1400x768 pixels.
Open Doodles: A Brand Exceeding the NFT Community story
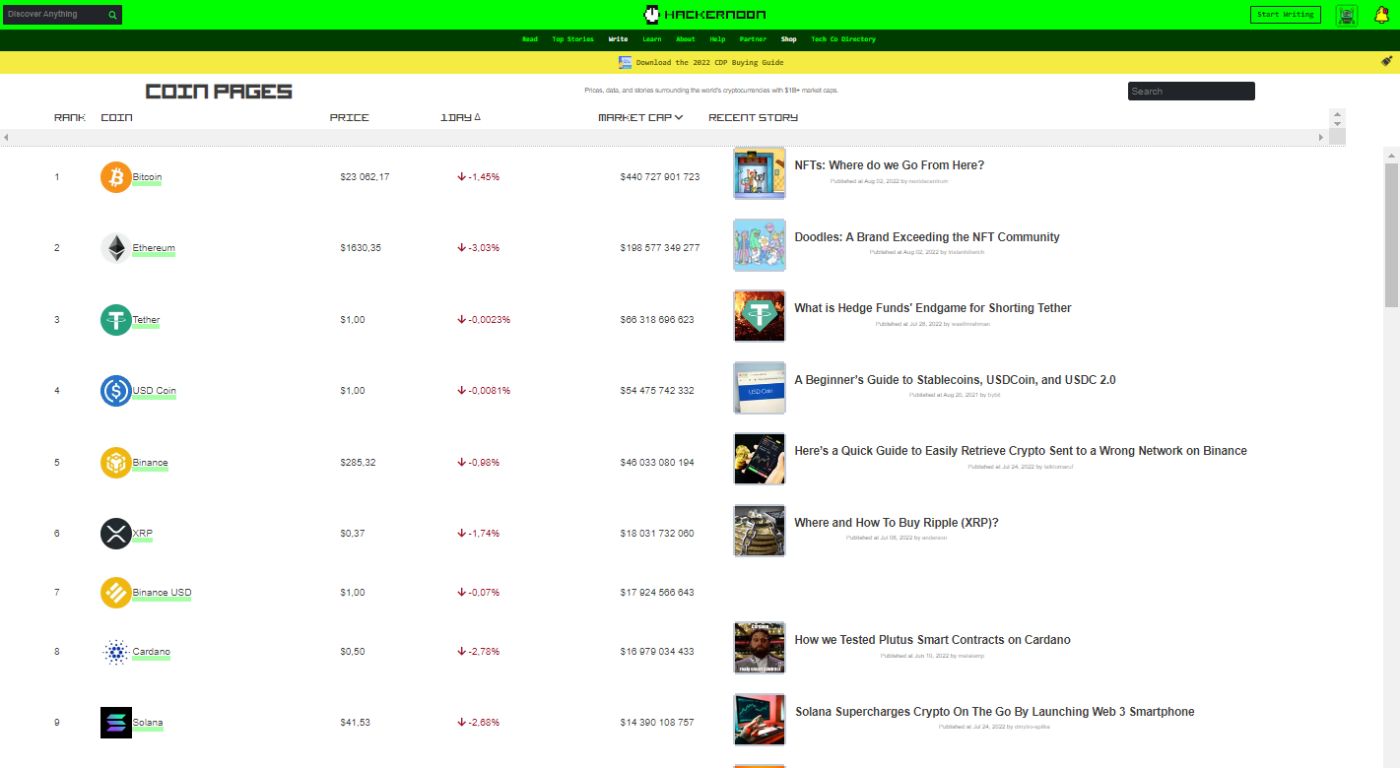[x=927, y=237]
